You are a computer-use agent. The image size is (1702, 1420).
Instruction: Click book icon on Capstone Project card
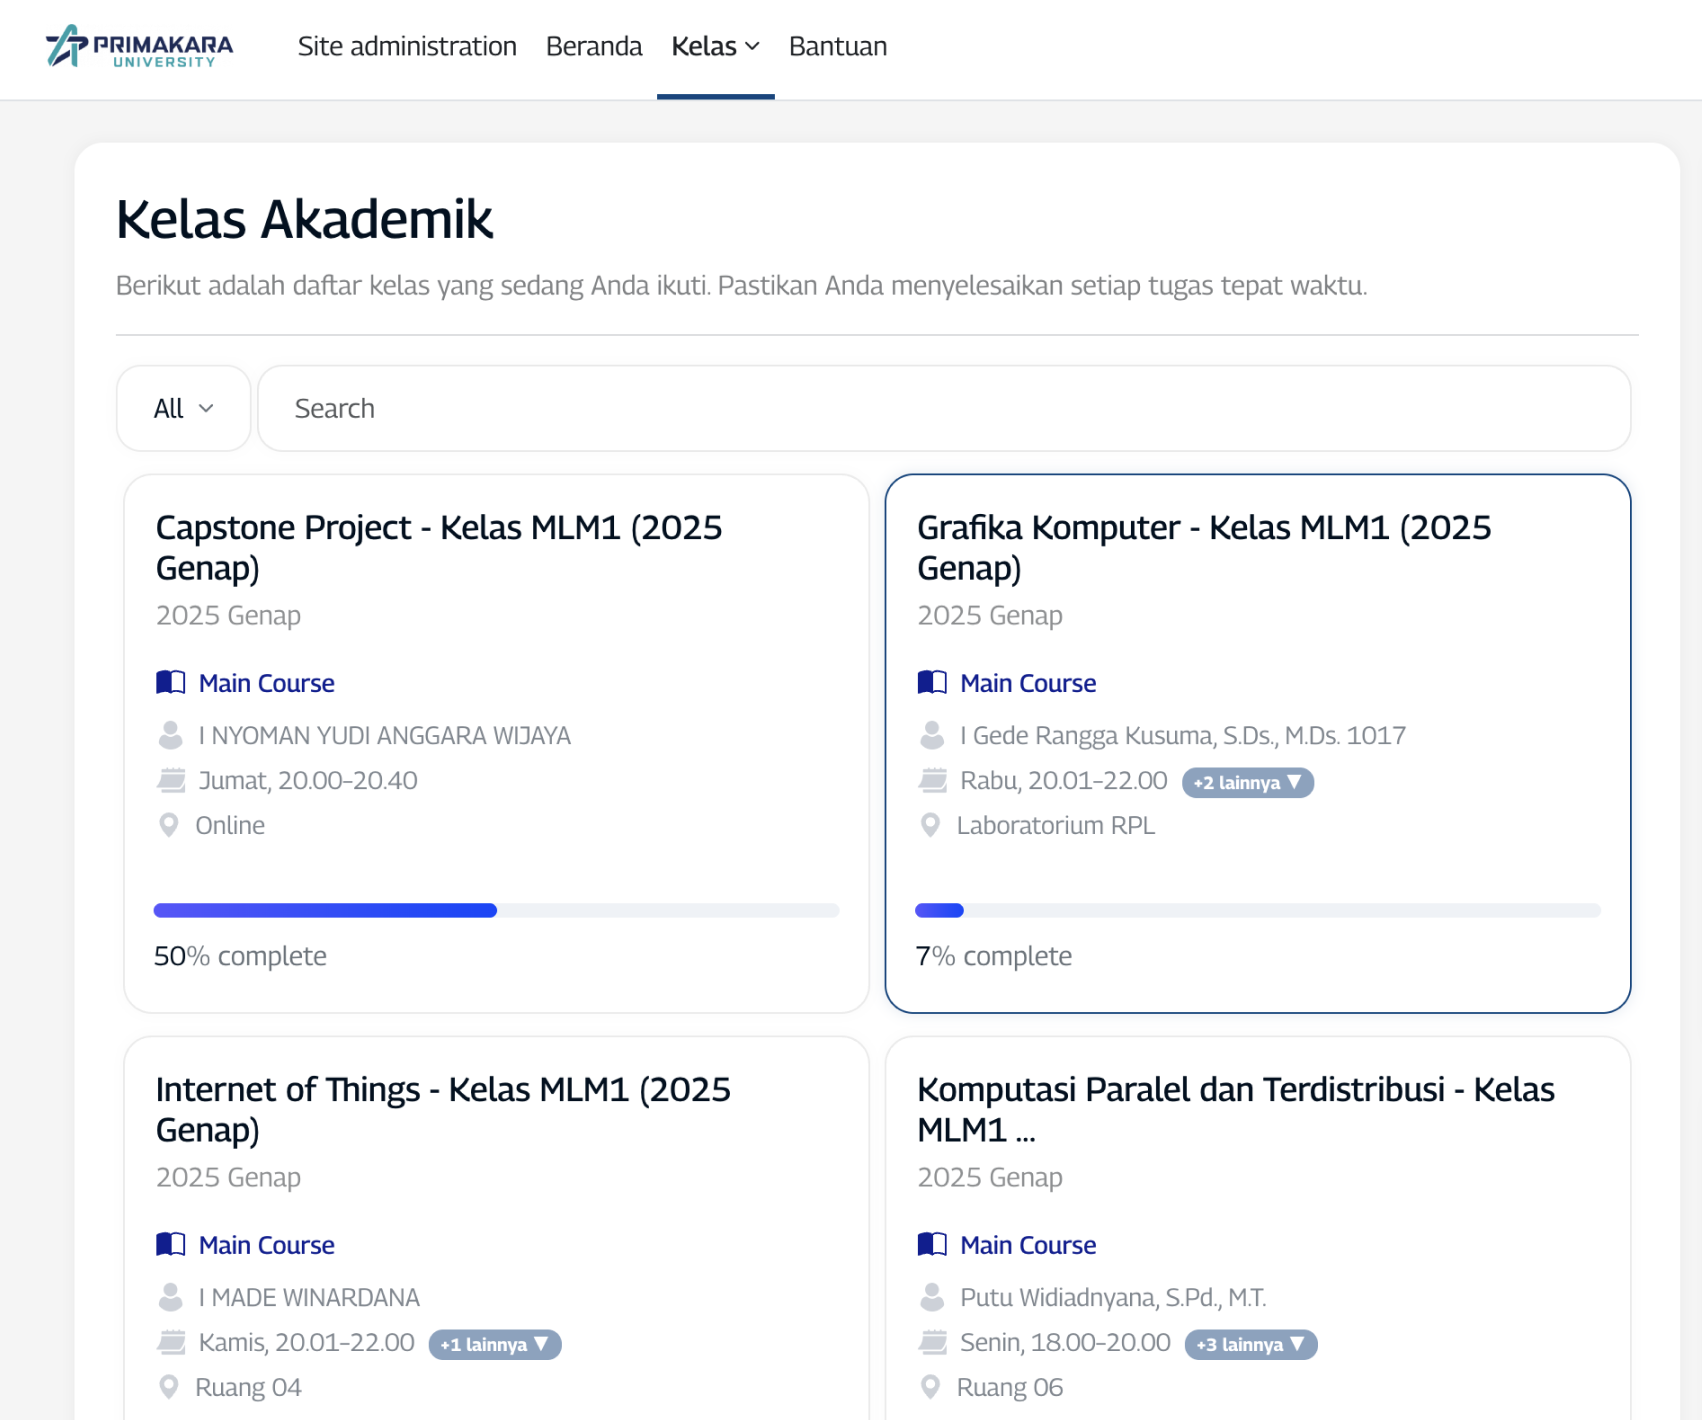click(x=171, y=683)
